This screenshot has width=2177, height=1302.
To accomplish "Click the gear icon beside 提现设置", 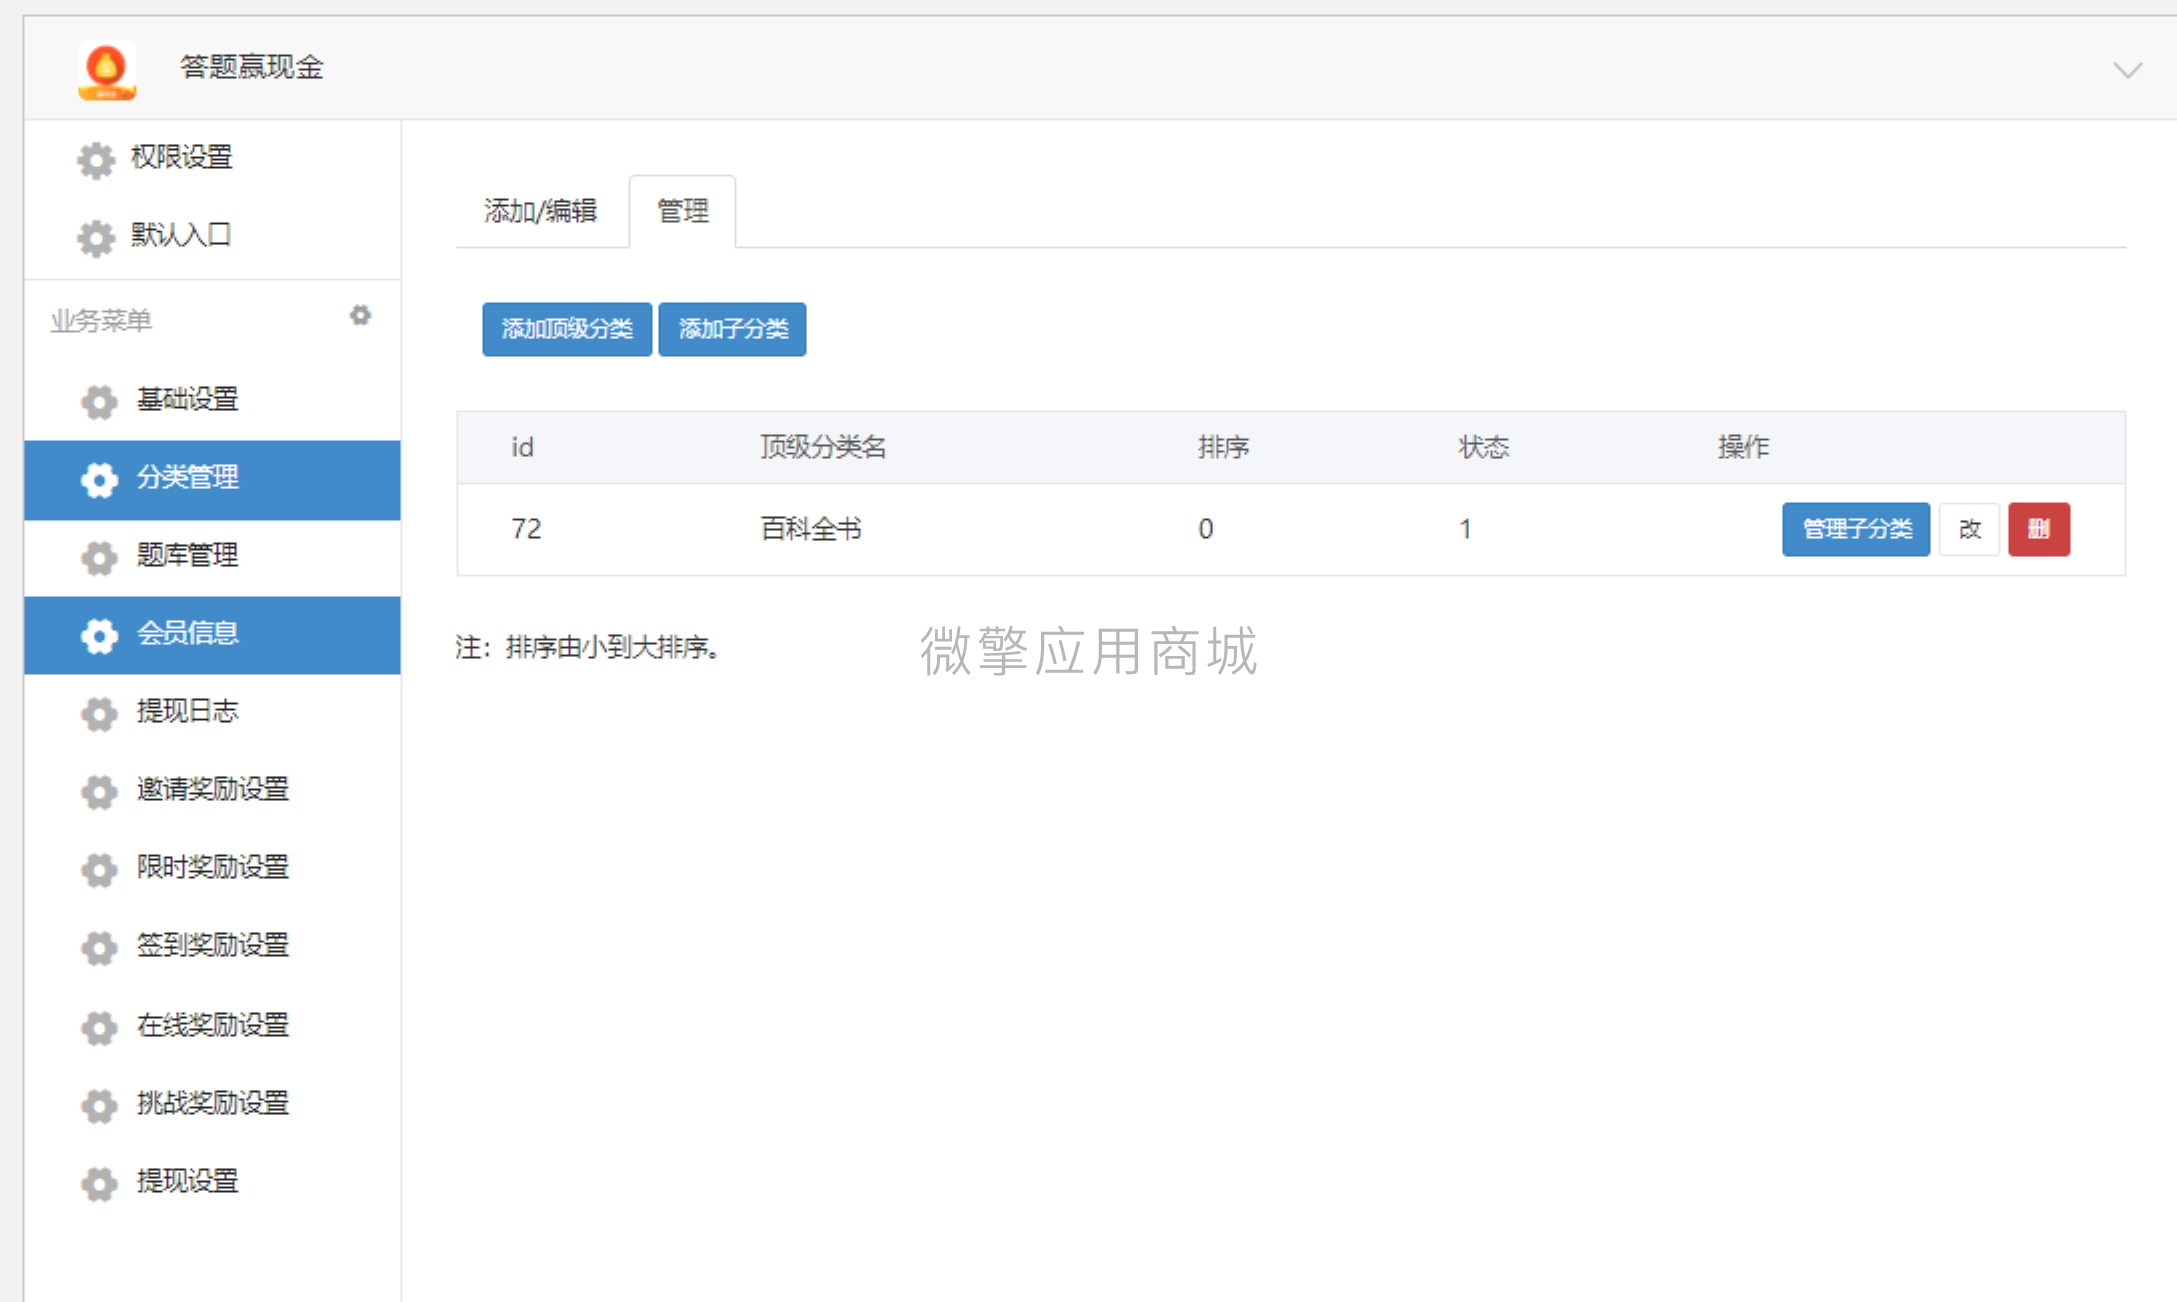I will point(99,1184).
